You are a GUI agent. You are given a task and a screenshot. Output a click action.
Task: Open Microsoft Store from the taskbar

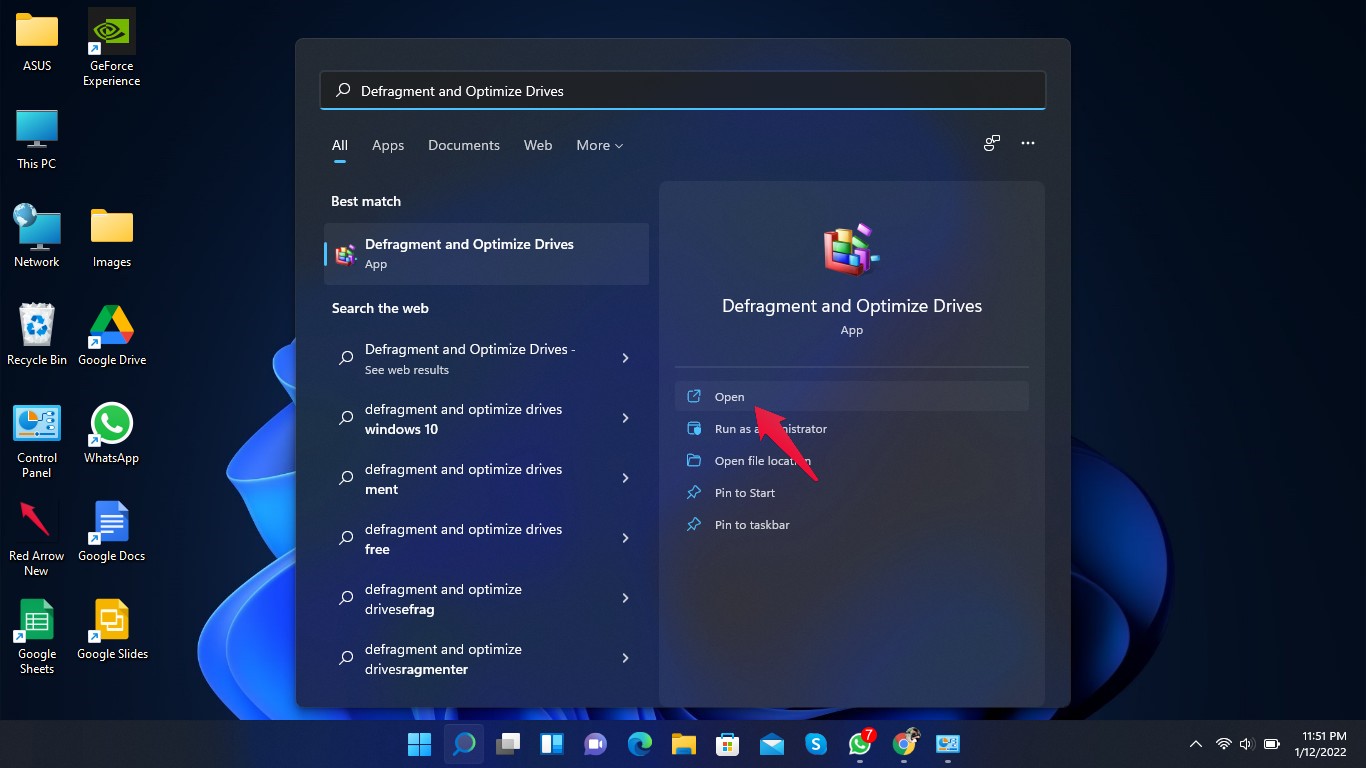point(727,744)
